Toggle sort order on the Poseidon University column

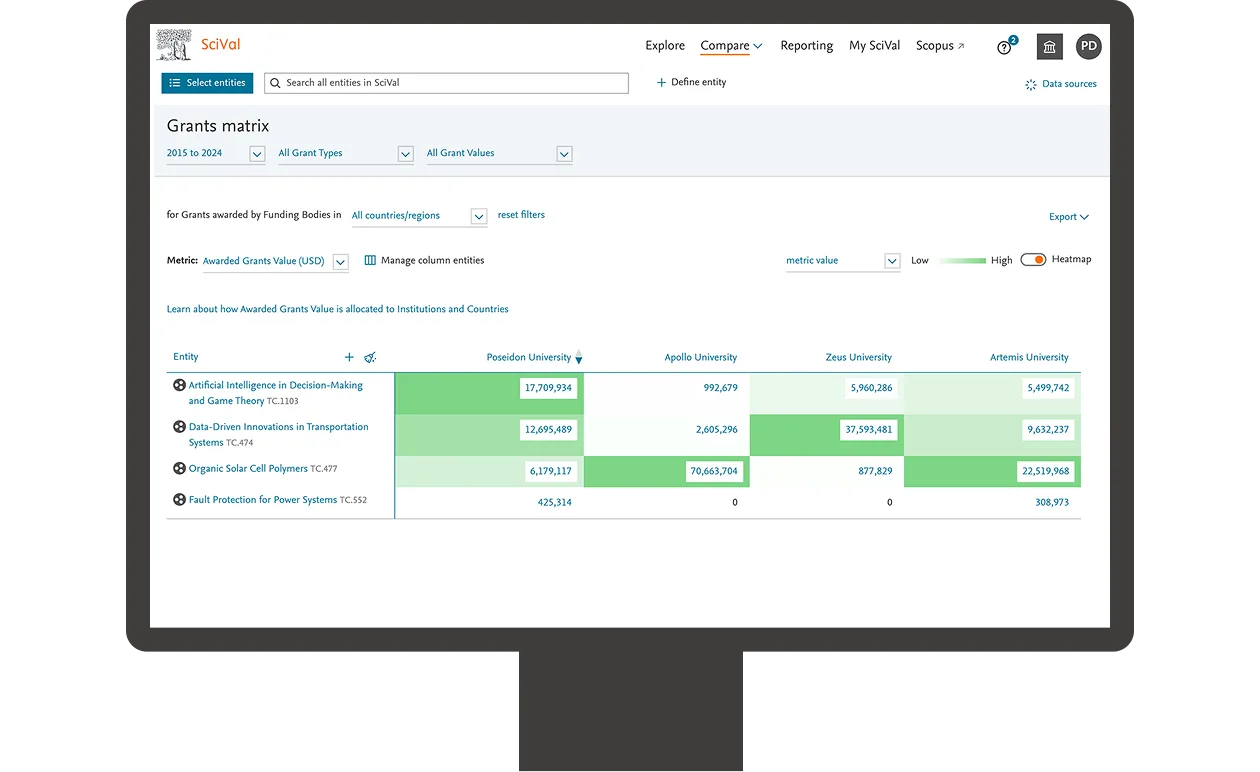(x=579, y=357)
